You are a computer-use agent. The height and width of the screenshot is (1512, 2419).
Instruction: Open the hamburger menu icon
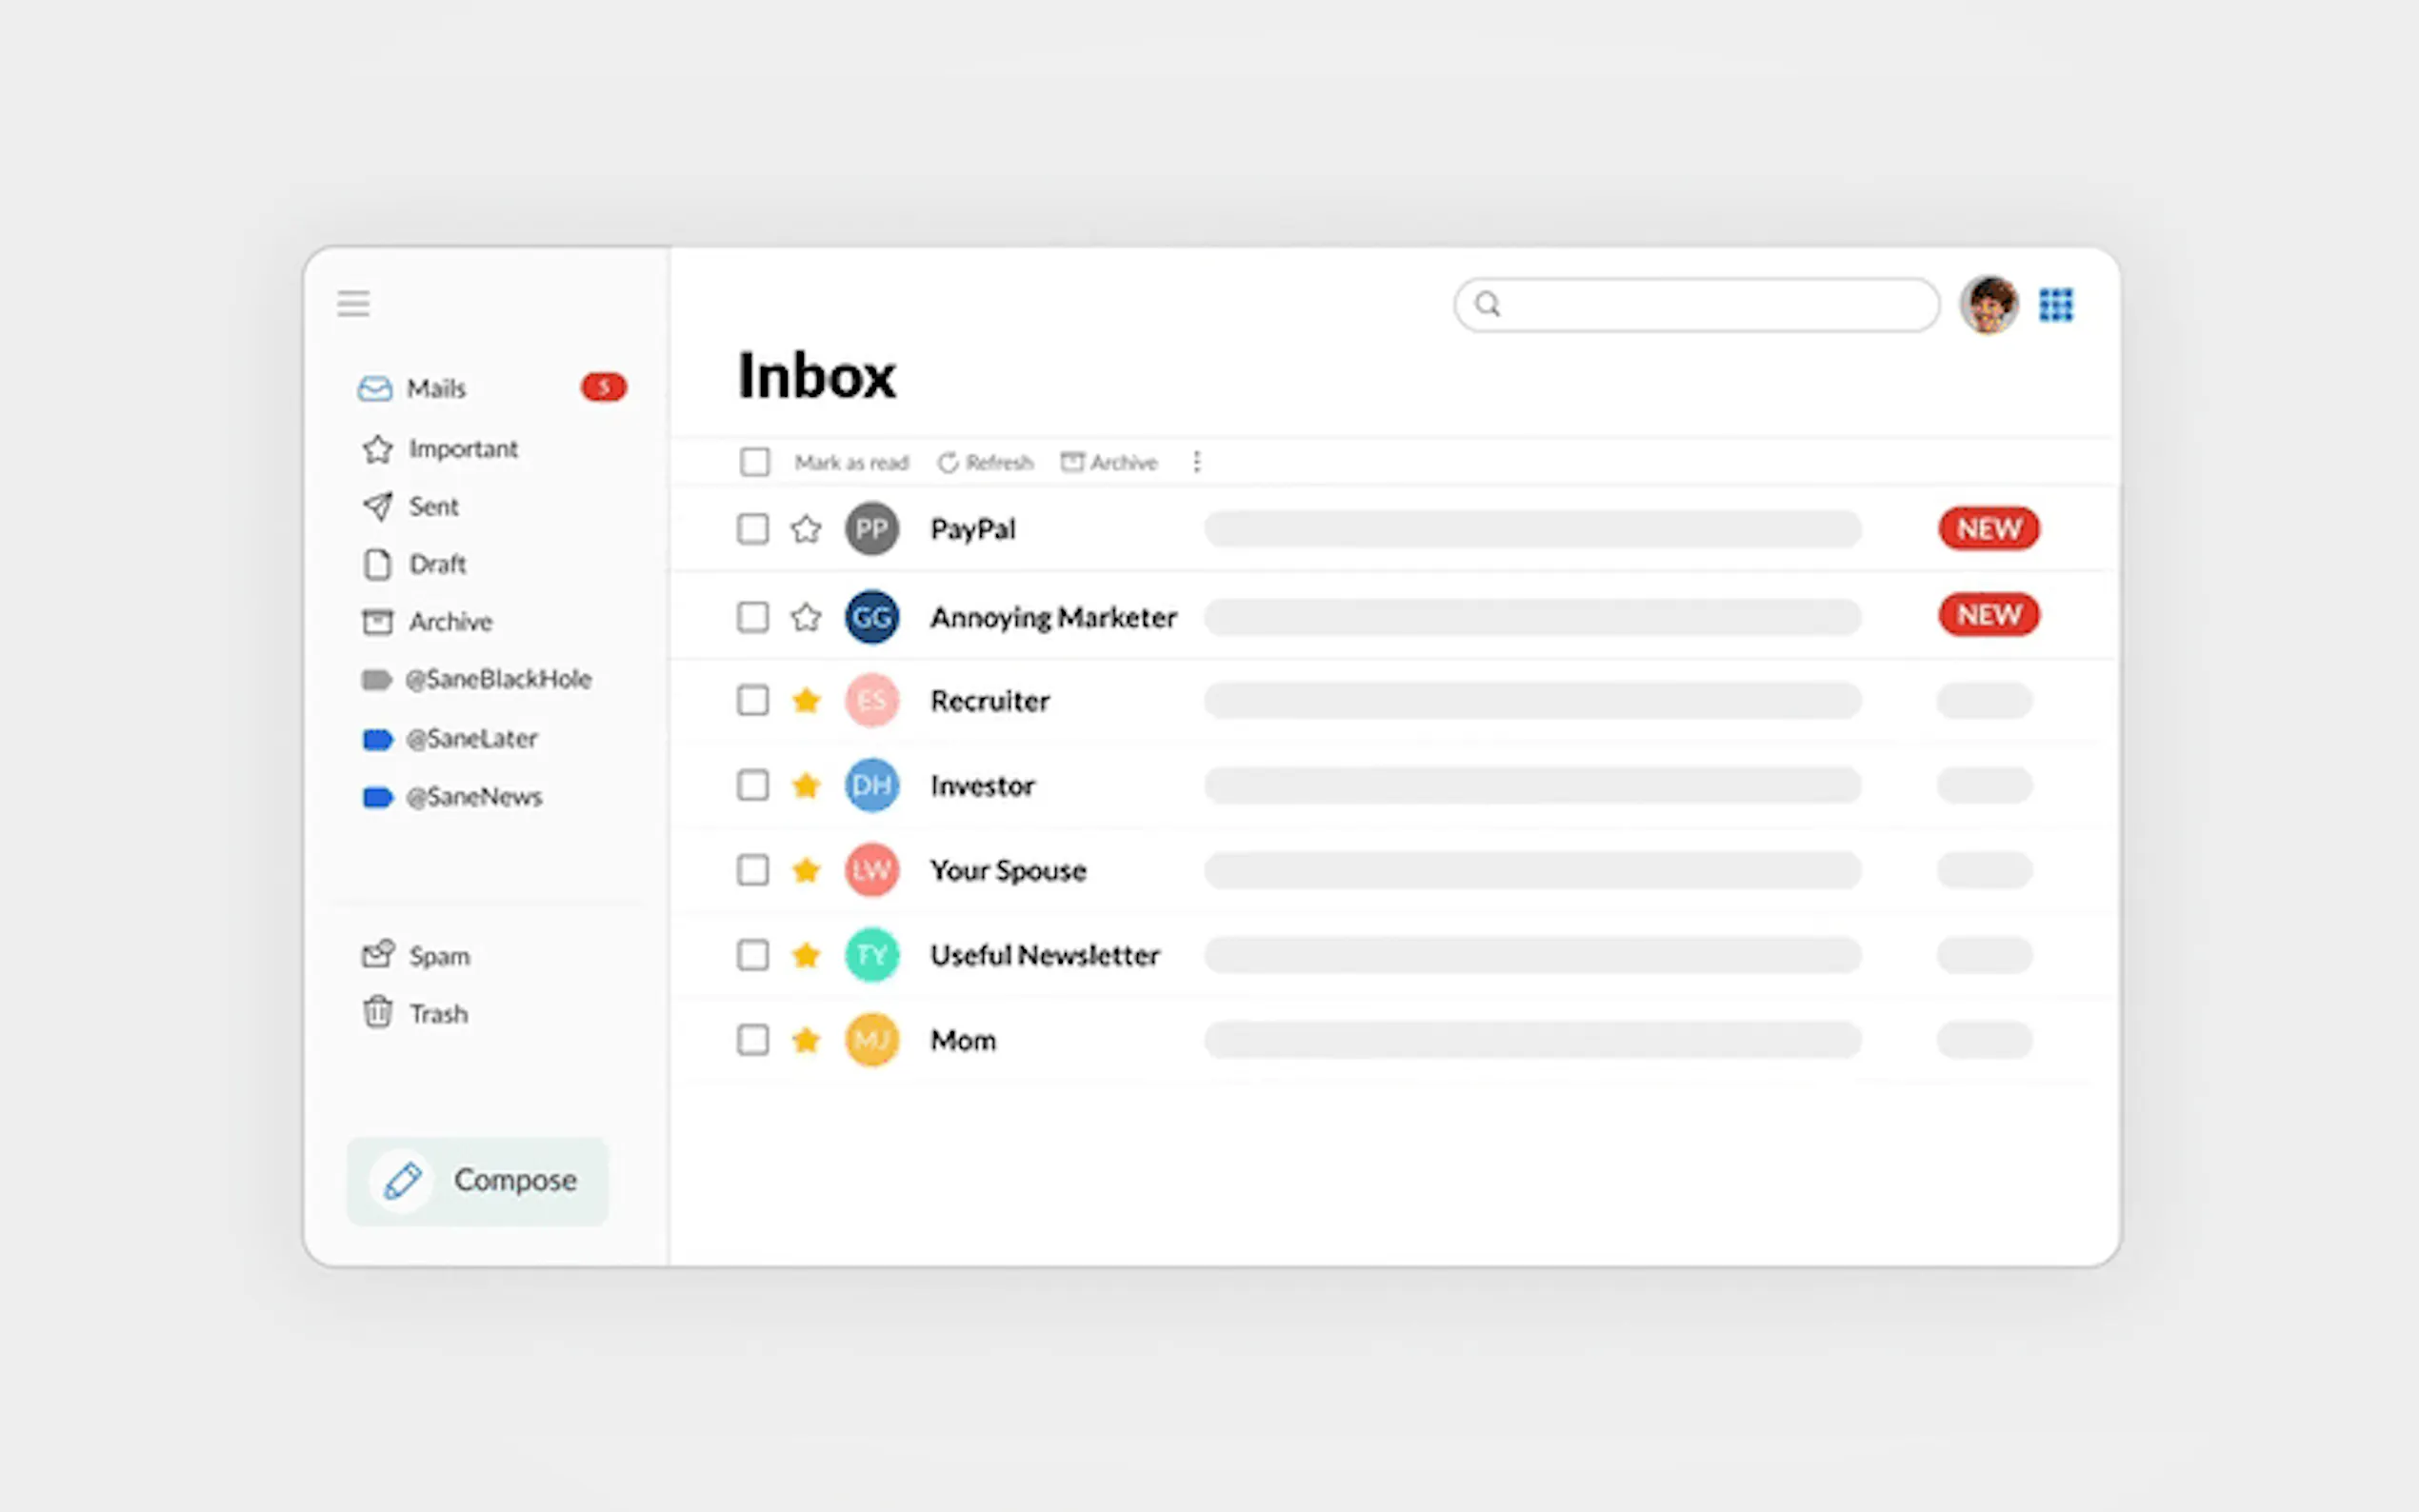click(x=353, y=303)
